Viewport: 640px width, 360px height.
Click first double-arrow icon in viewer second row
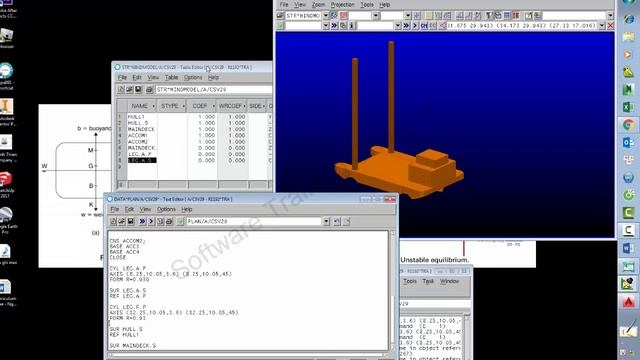pyautogui.click(x=334, y=25)
